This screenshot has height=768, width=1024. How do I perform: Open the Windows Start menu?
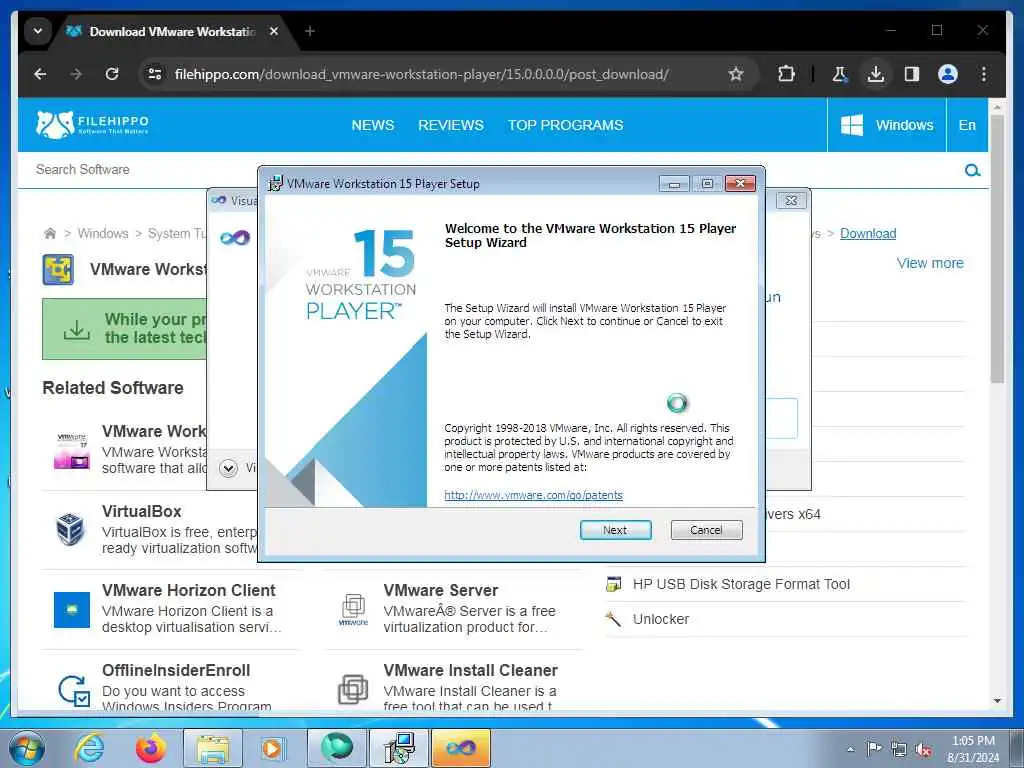tap(27, 748)
